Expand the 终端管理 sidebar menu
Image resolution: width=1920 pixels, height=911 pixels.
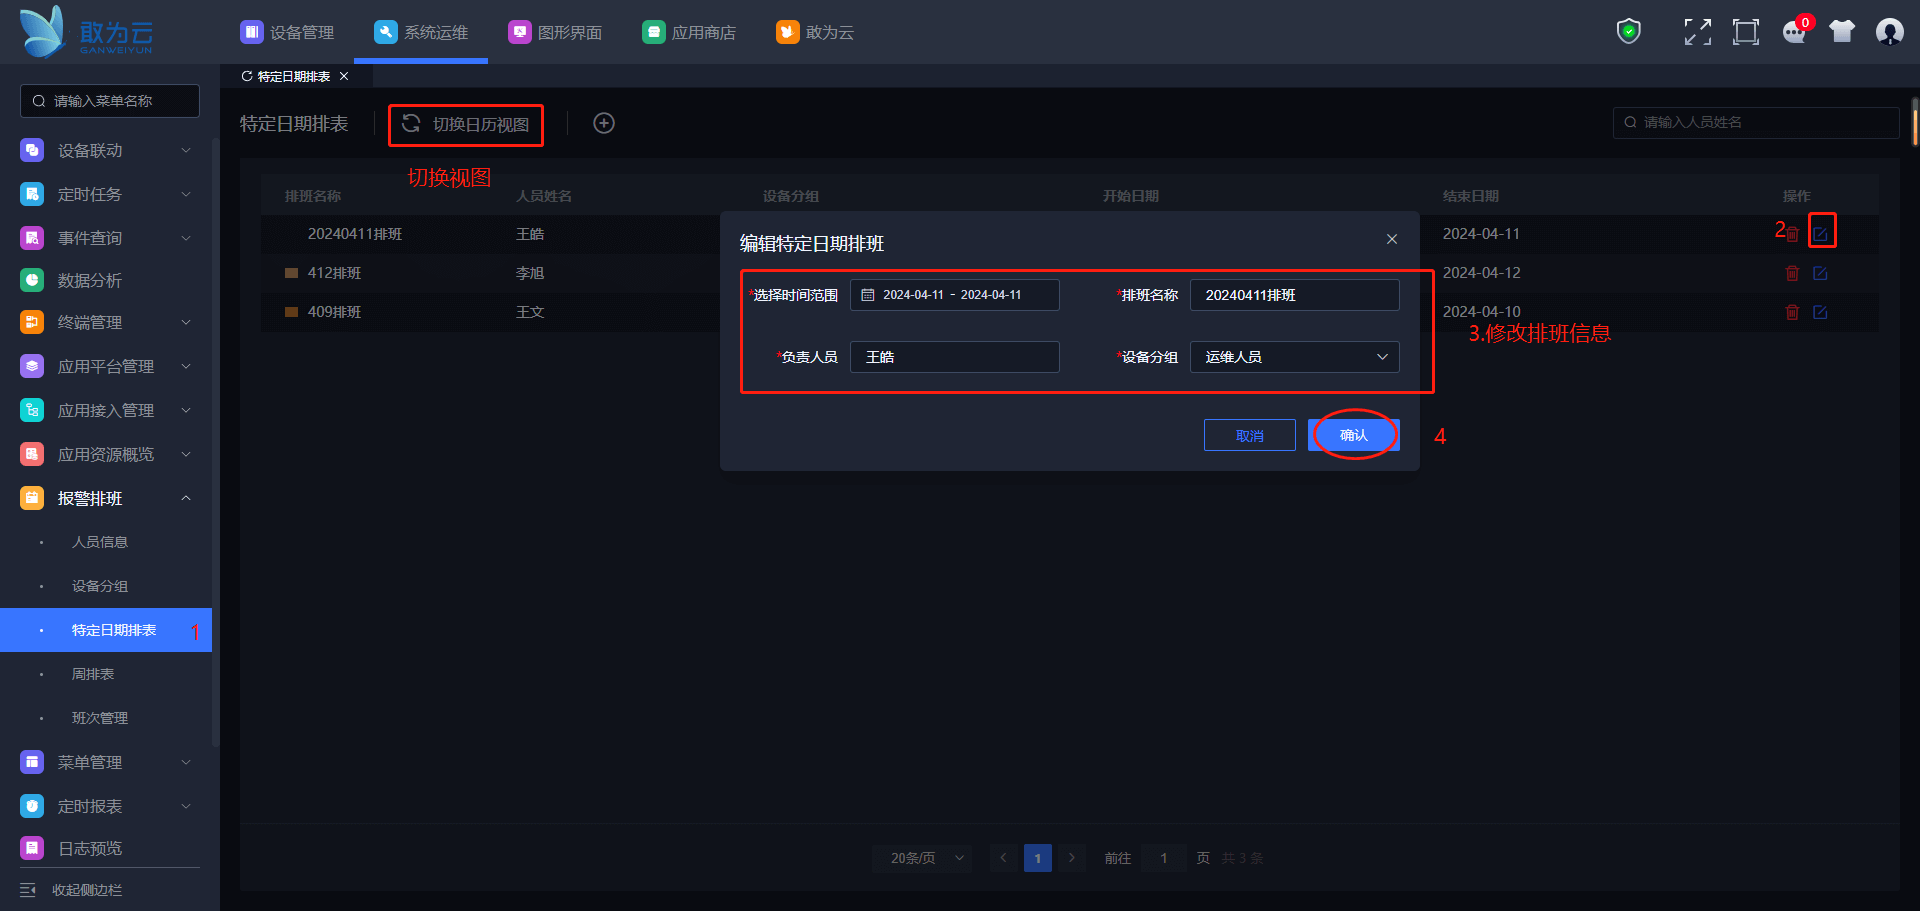pos(106,322)
